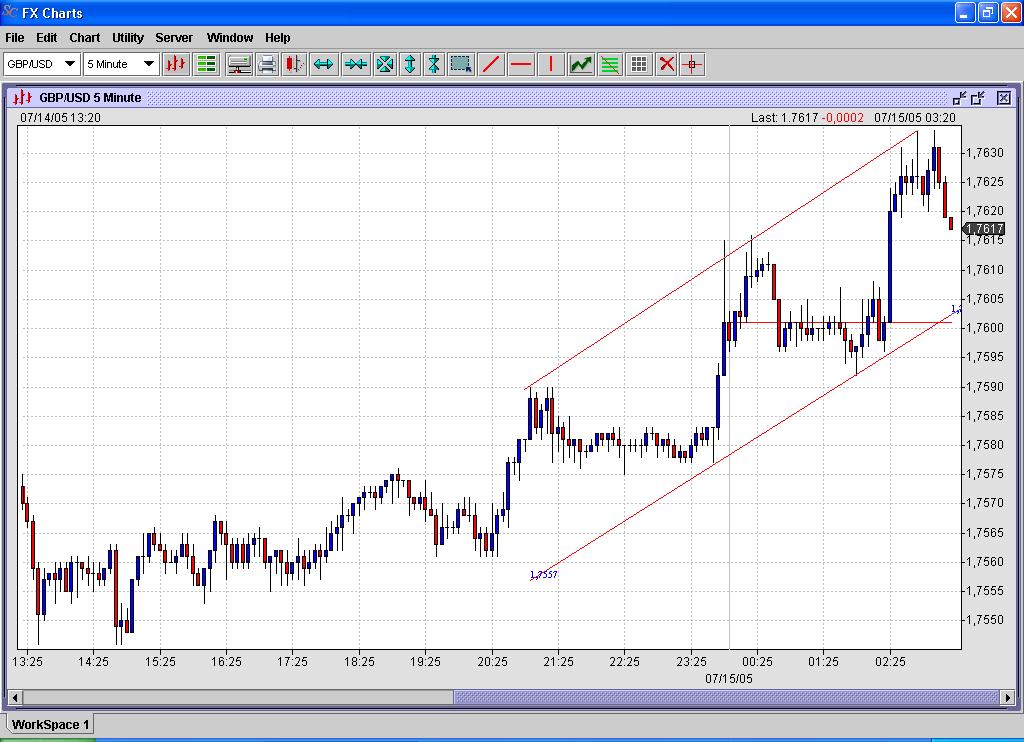Image resolution: width=1024 pixels, height=742 pixels.
Task: Open the Chart menu
Action: [x=84, y=38]
